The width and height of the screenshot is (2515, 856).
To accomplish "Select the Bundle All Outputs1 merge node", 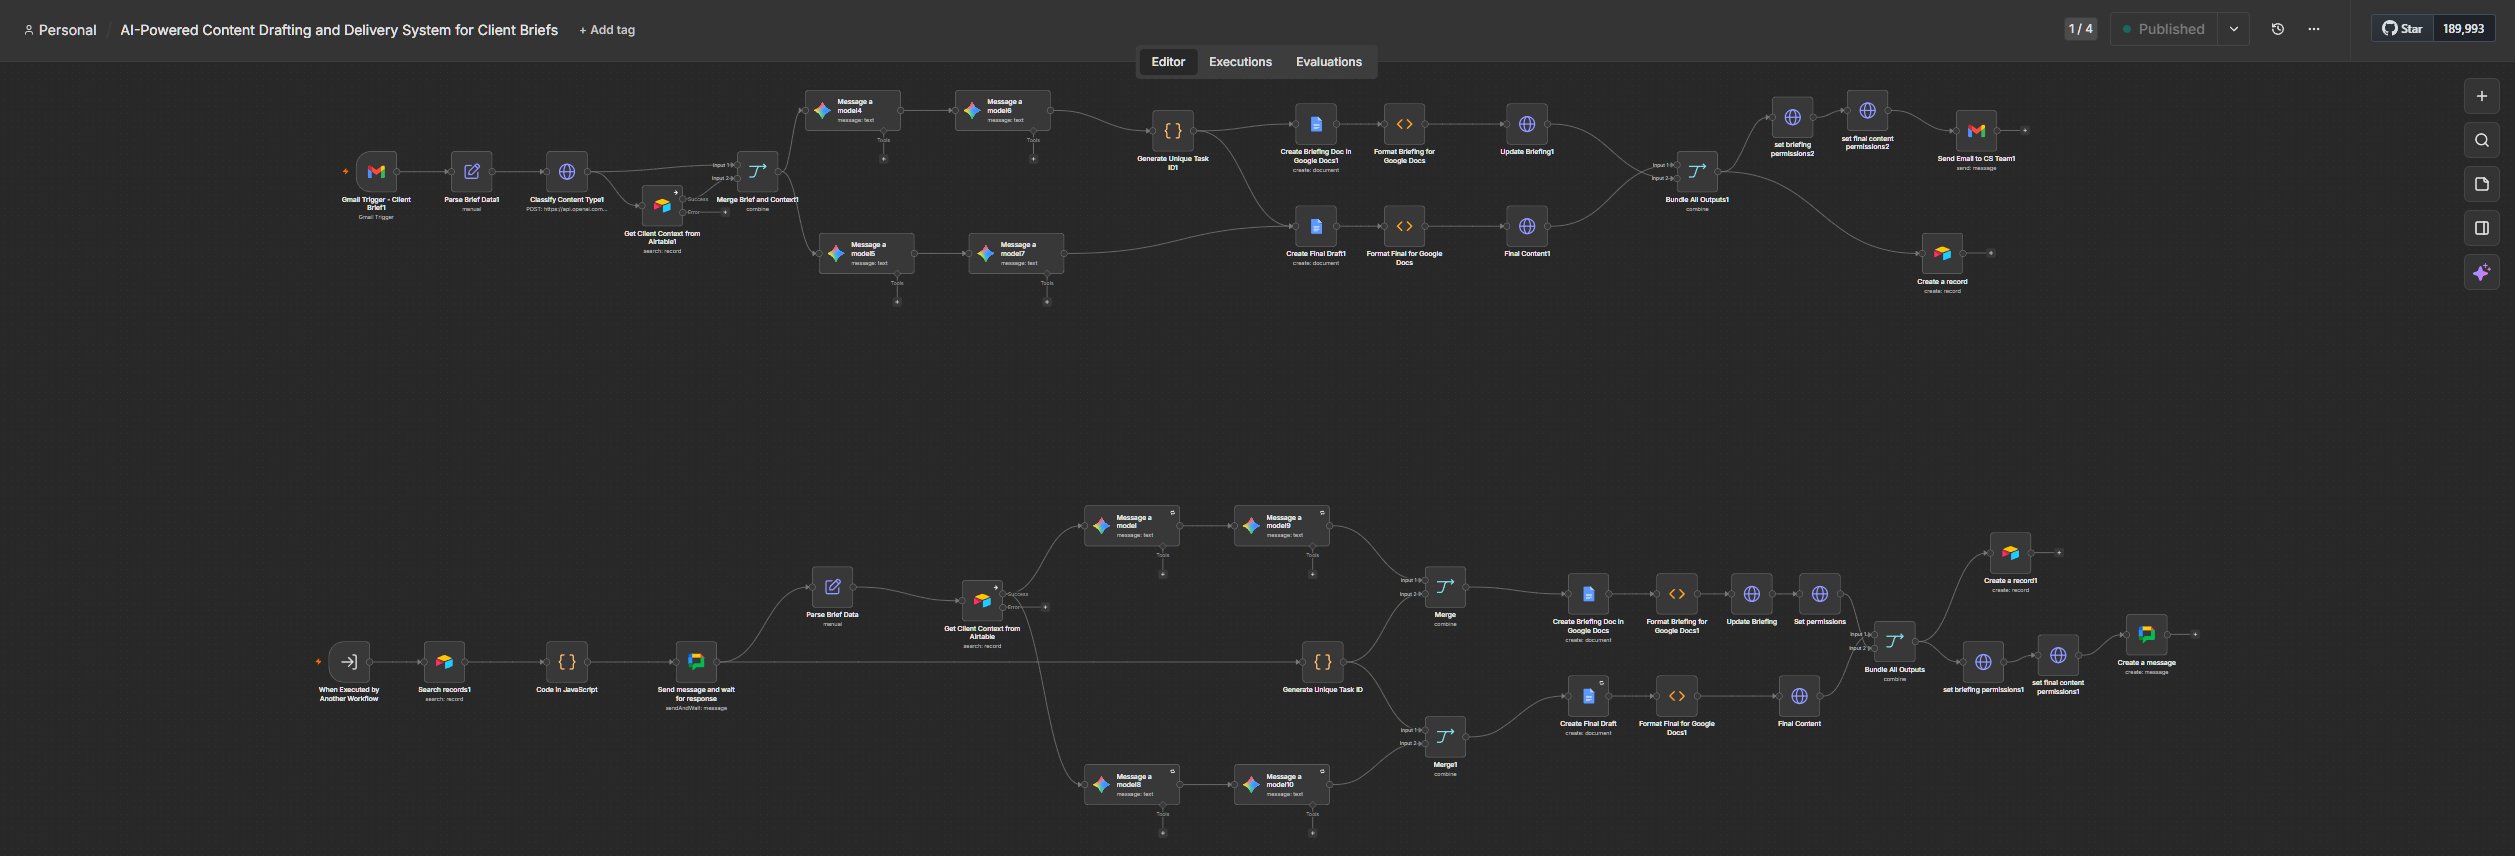I will click(x=1697, y=172).
